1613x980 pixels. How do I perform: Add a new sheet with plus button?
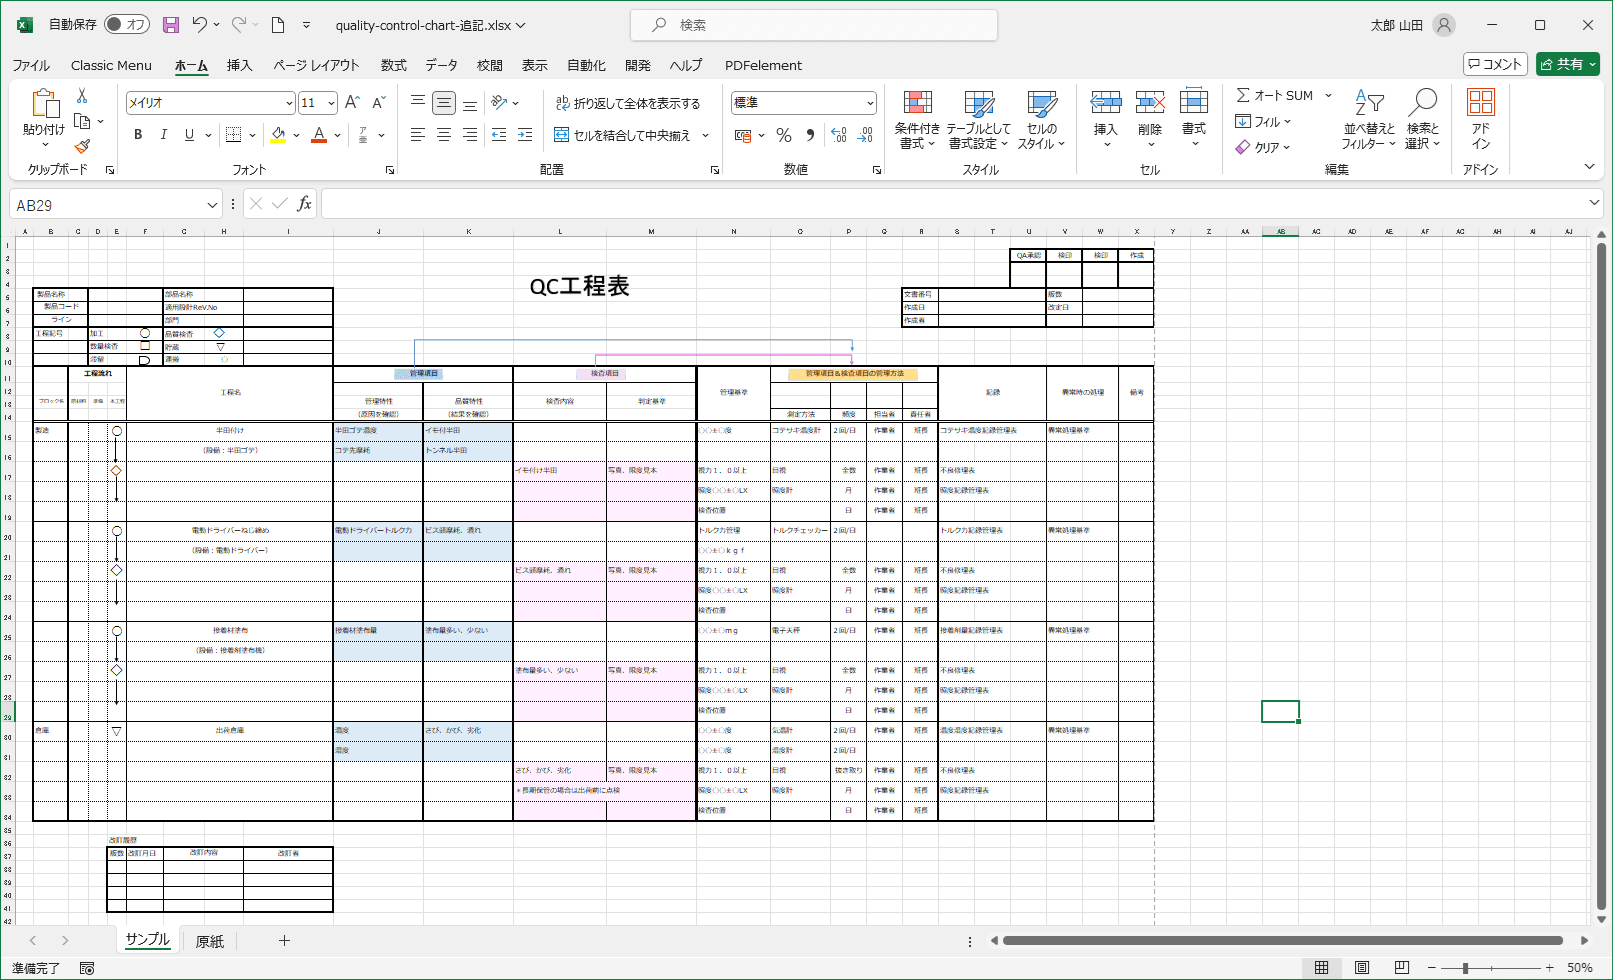click(x=284, y=940)
